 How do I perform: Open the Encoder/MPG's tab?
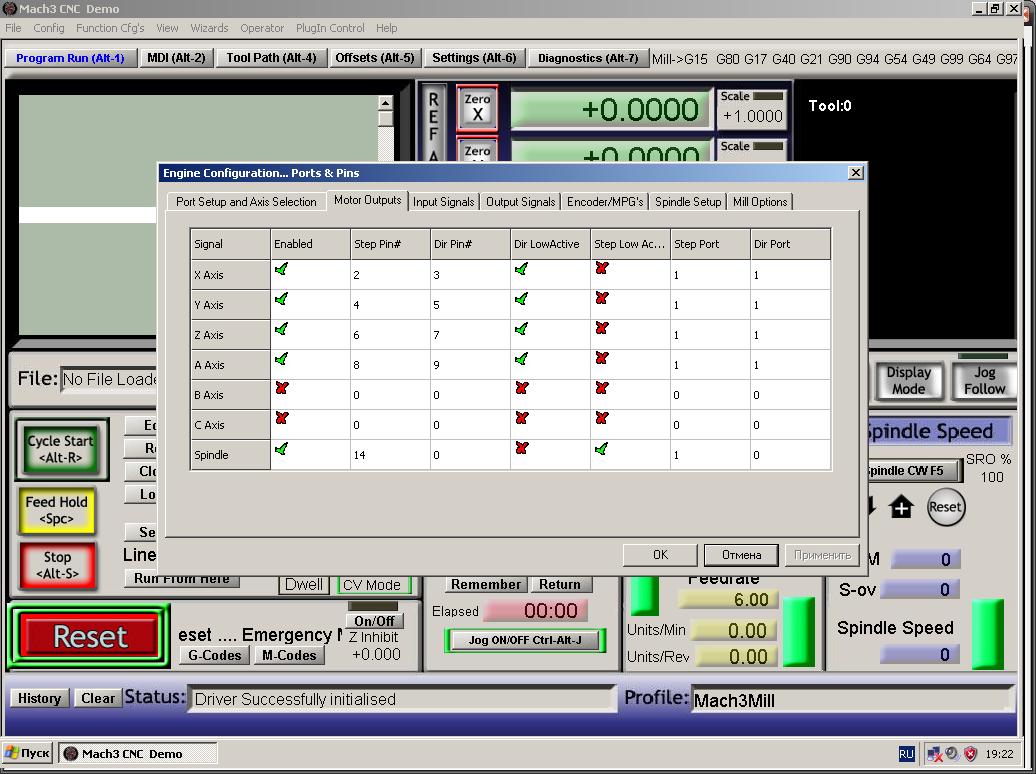(605, 202)
